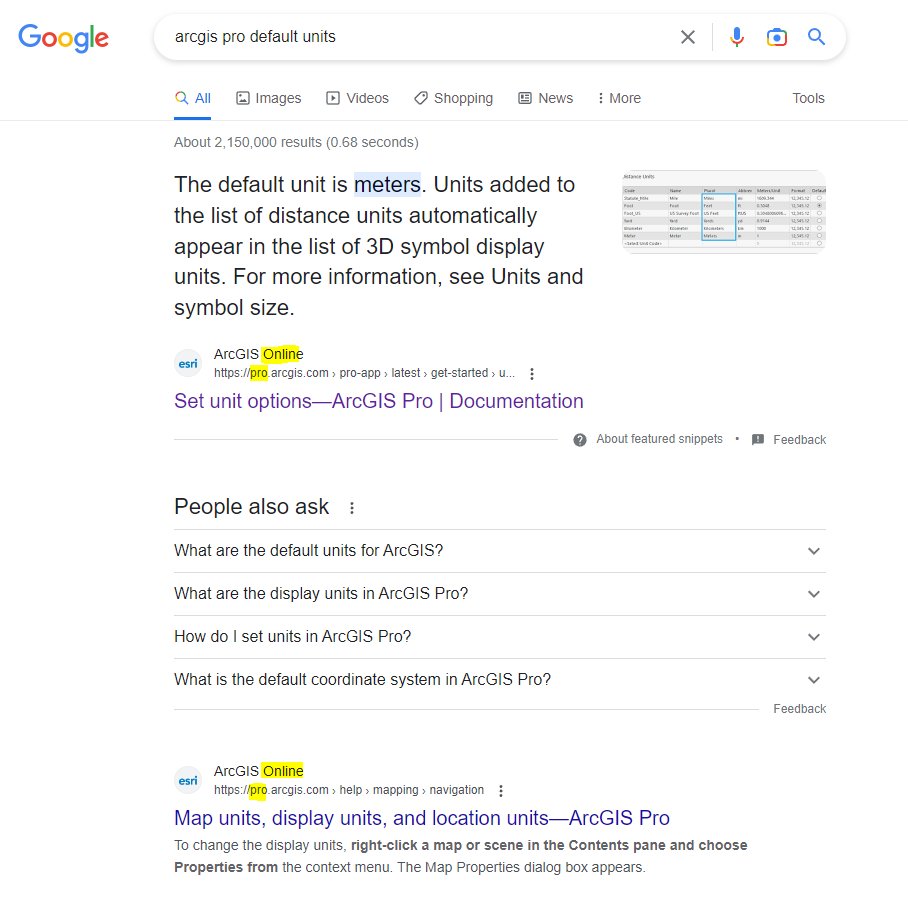Click Tools to show search filters

tap(808, 98)
